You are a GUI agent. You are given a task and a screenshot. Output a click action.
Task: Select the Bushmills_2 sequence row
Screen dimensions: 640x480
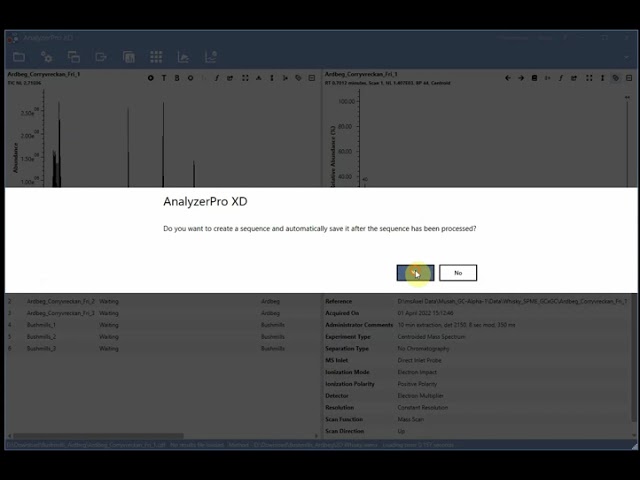[x=163, y=337]
